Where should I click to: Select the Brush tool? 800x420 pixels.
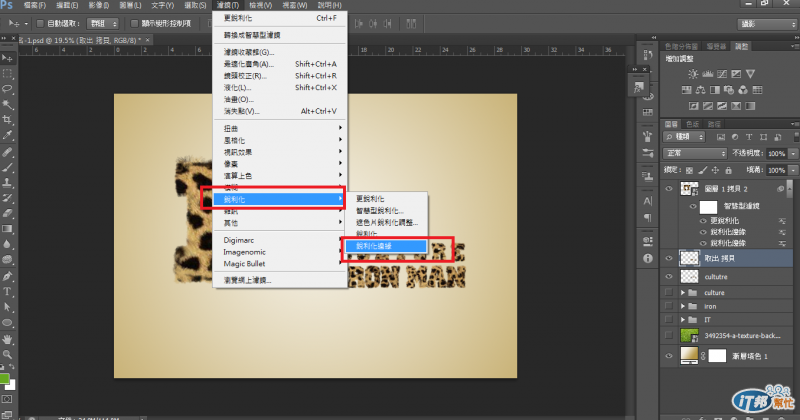pos(7,167)
